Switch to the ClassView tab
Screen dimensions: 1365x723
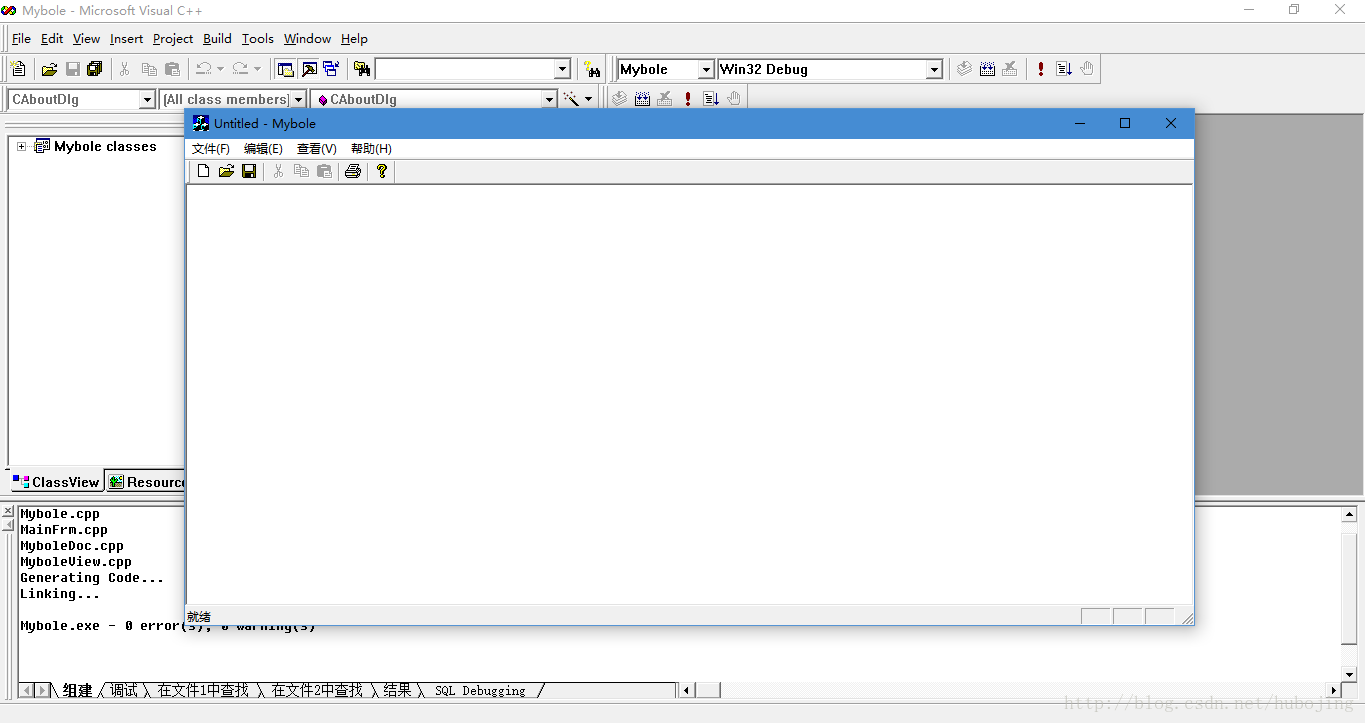click(56, 481)
